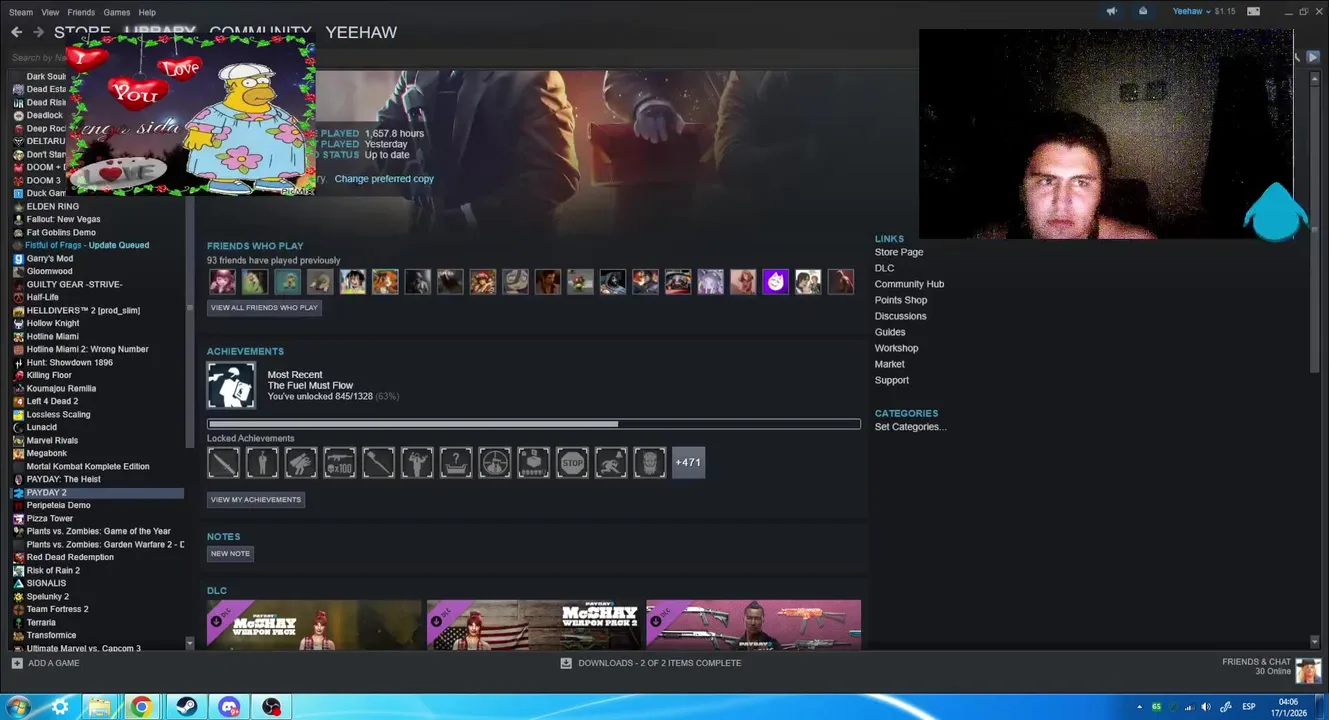Viewport: 1329px width, 720px height.
Task: Go forward with the right arrow navigation icon
Action: coord(38,32)
